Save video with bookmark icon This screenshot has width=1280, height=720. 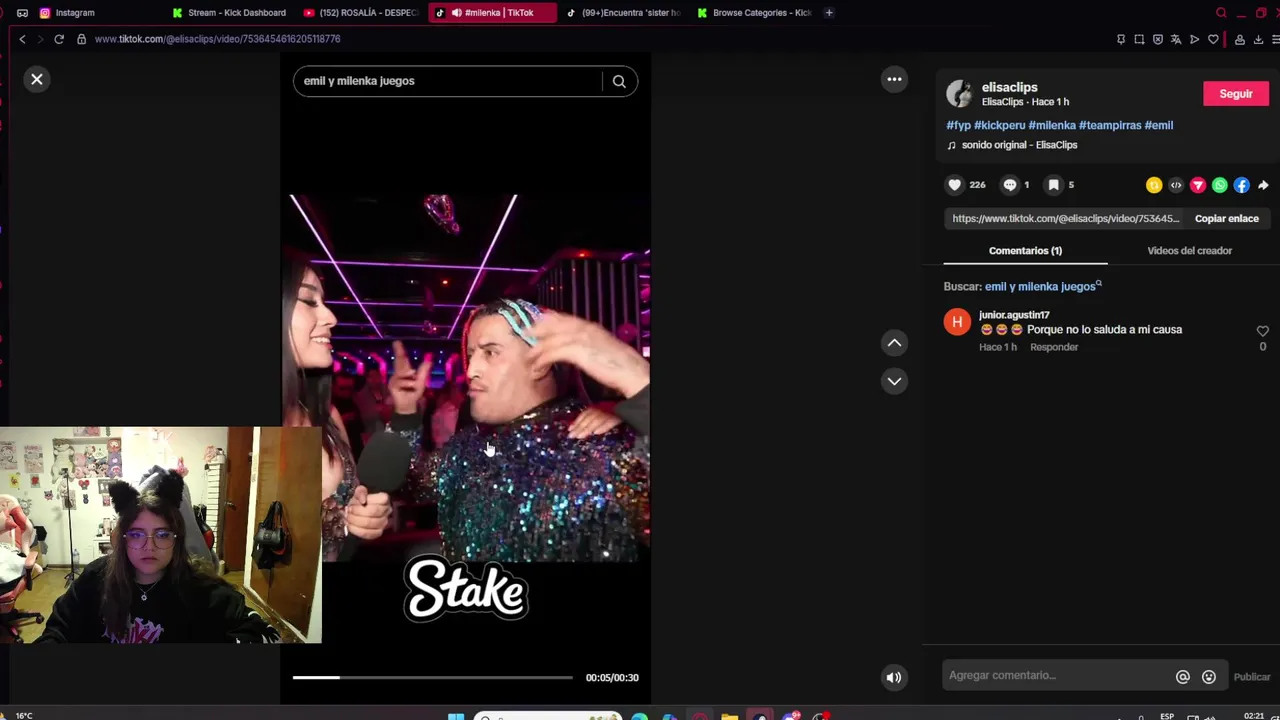point(1053,185)
